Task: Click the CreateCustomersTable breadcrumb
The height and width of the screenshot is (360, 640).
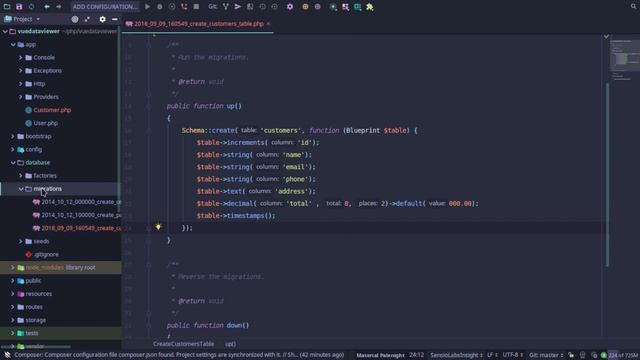Action: coord(183,344)
